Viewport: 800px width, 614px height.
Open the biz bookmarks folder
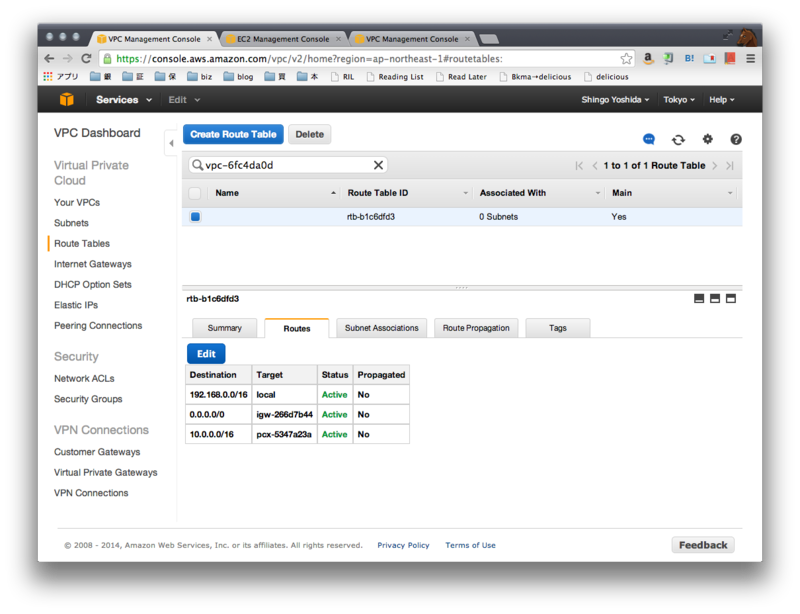click(x=199, y=77)
